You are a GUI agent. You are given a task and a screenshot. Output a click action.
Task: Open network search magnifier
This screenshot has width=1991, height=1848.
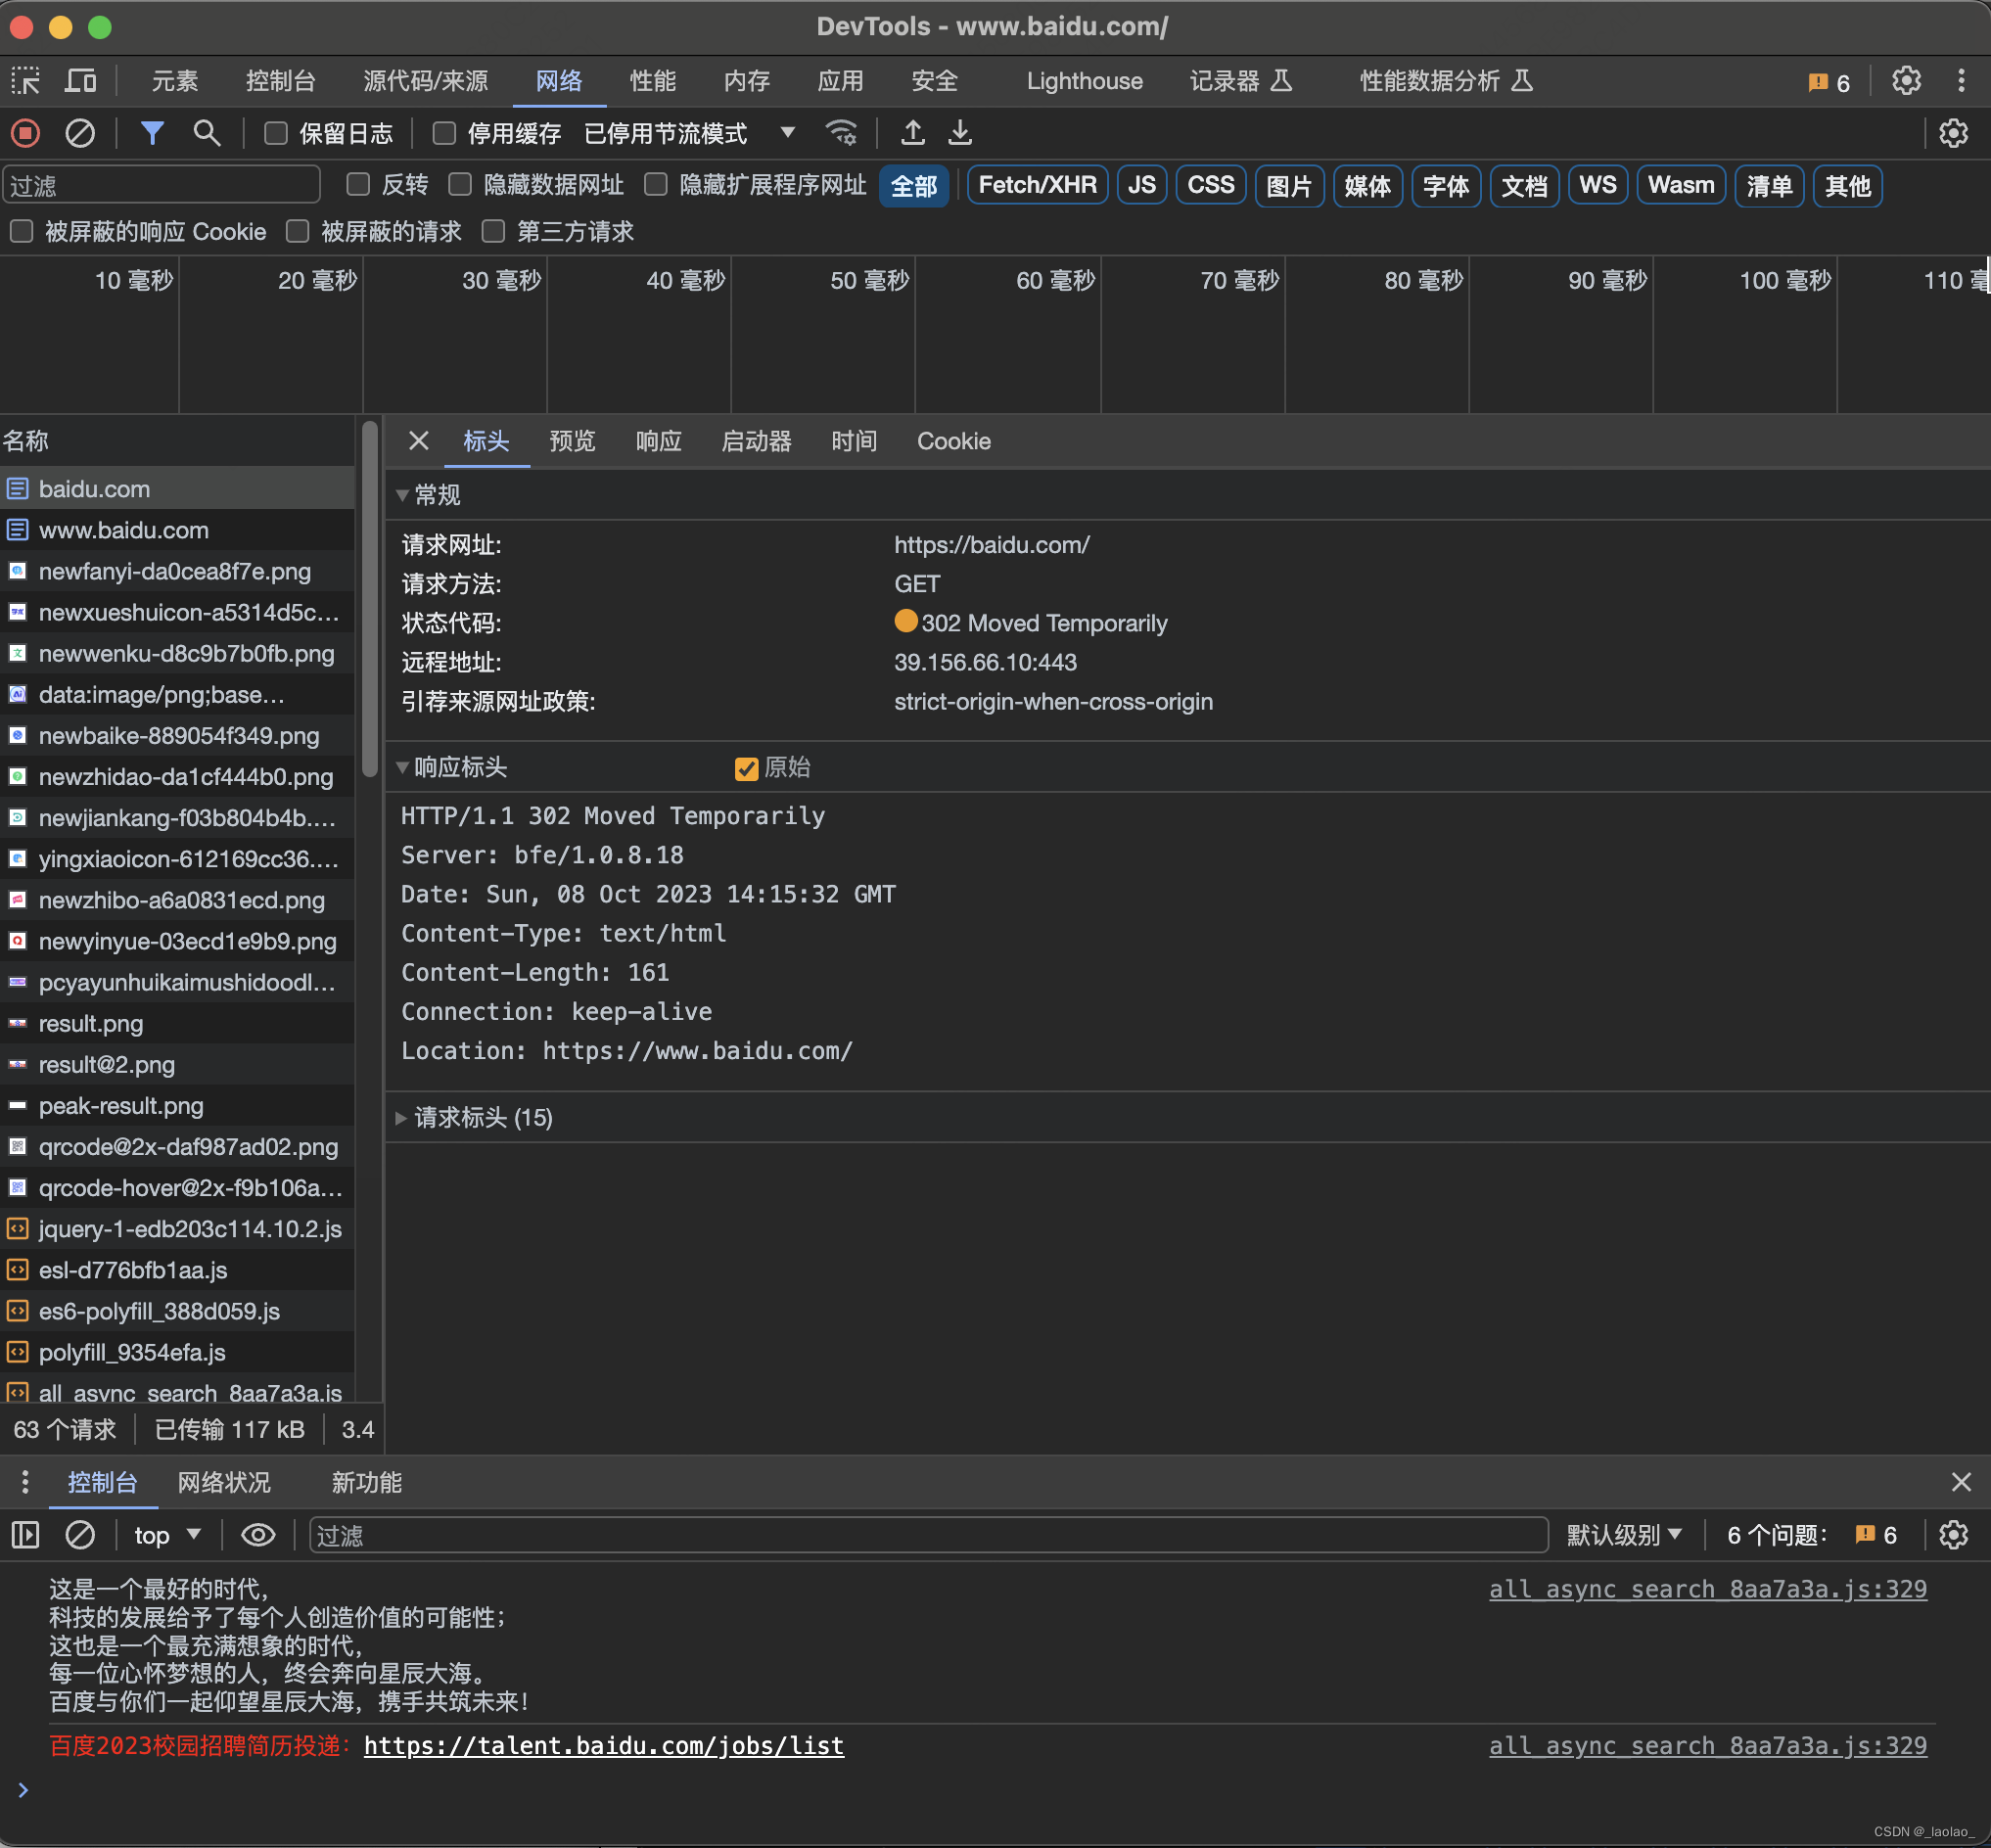click(x=207, y=133)
